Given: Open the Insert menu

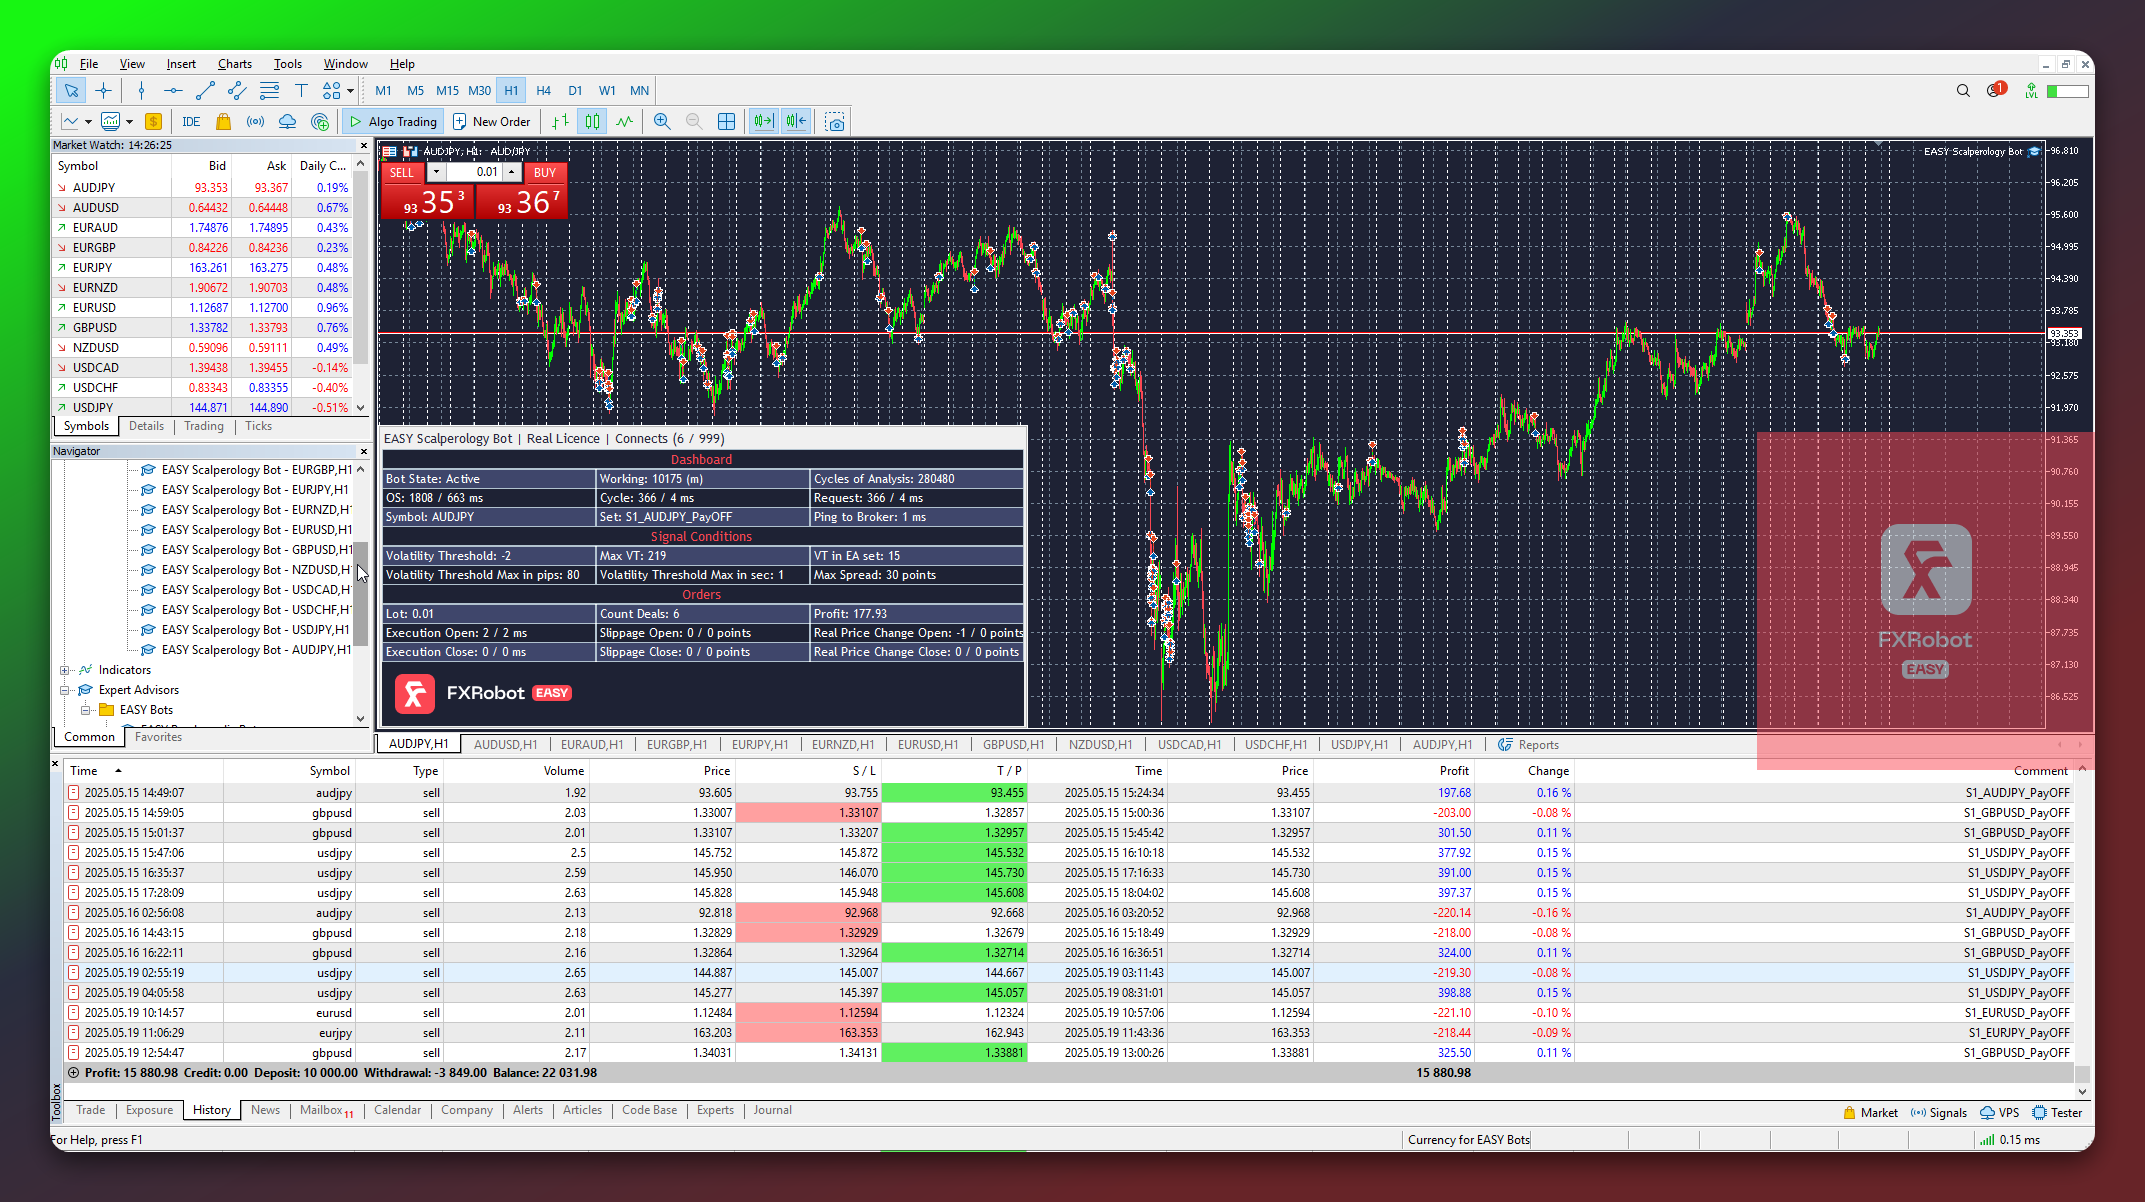Looking at the screenshot, I should tap(181, 64).
